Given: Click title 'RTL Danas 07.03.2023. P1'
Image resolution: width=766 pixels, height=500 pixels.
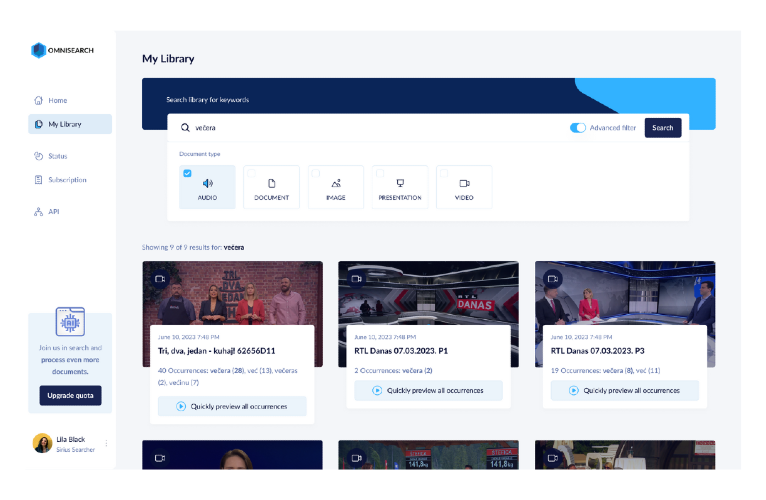Looking at the screenshot, I should pyautogui.click(x=401, y=351).
